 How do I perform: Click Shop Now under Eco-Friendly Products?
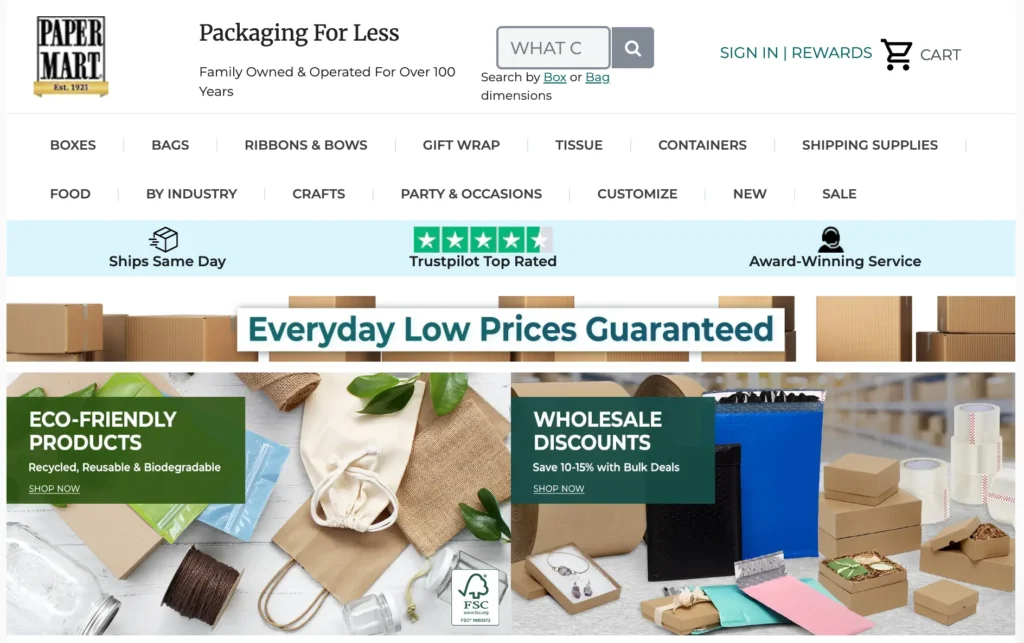click(x=54, y=488)
